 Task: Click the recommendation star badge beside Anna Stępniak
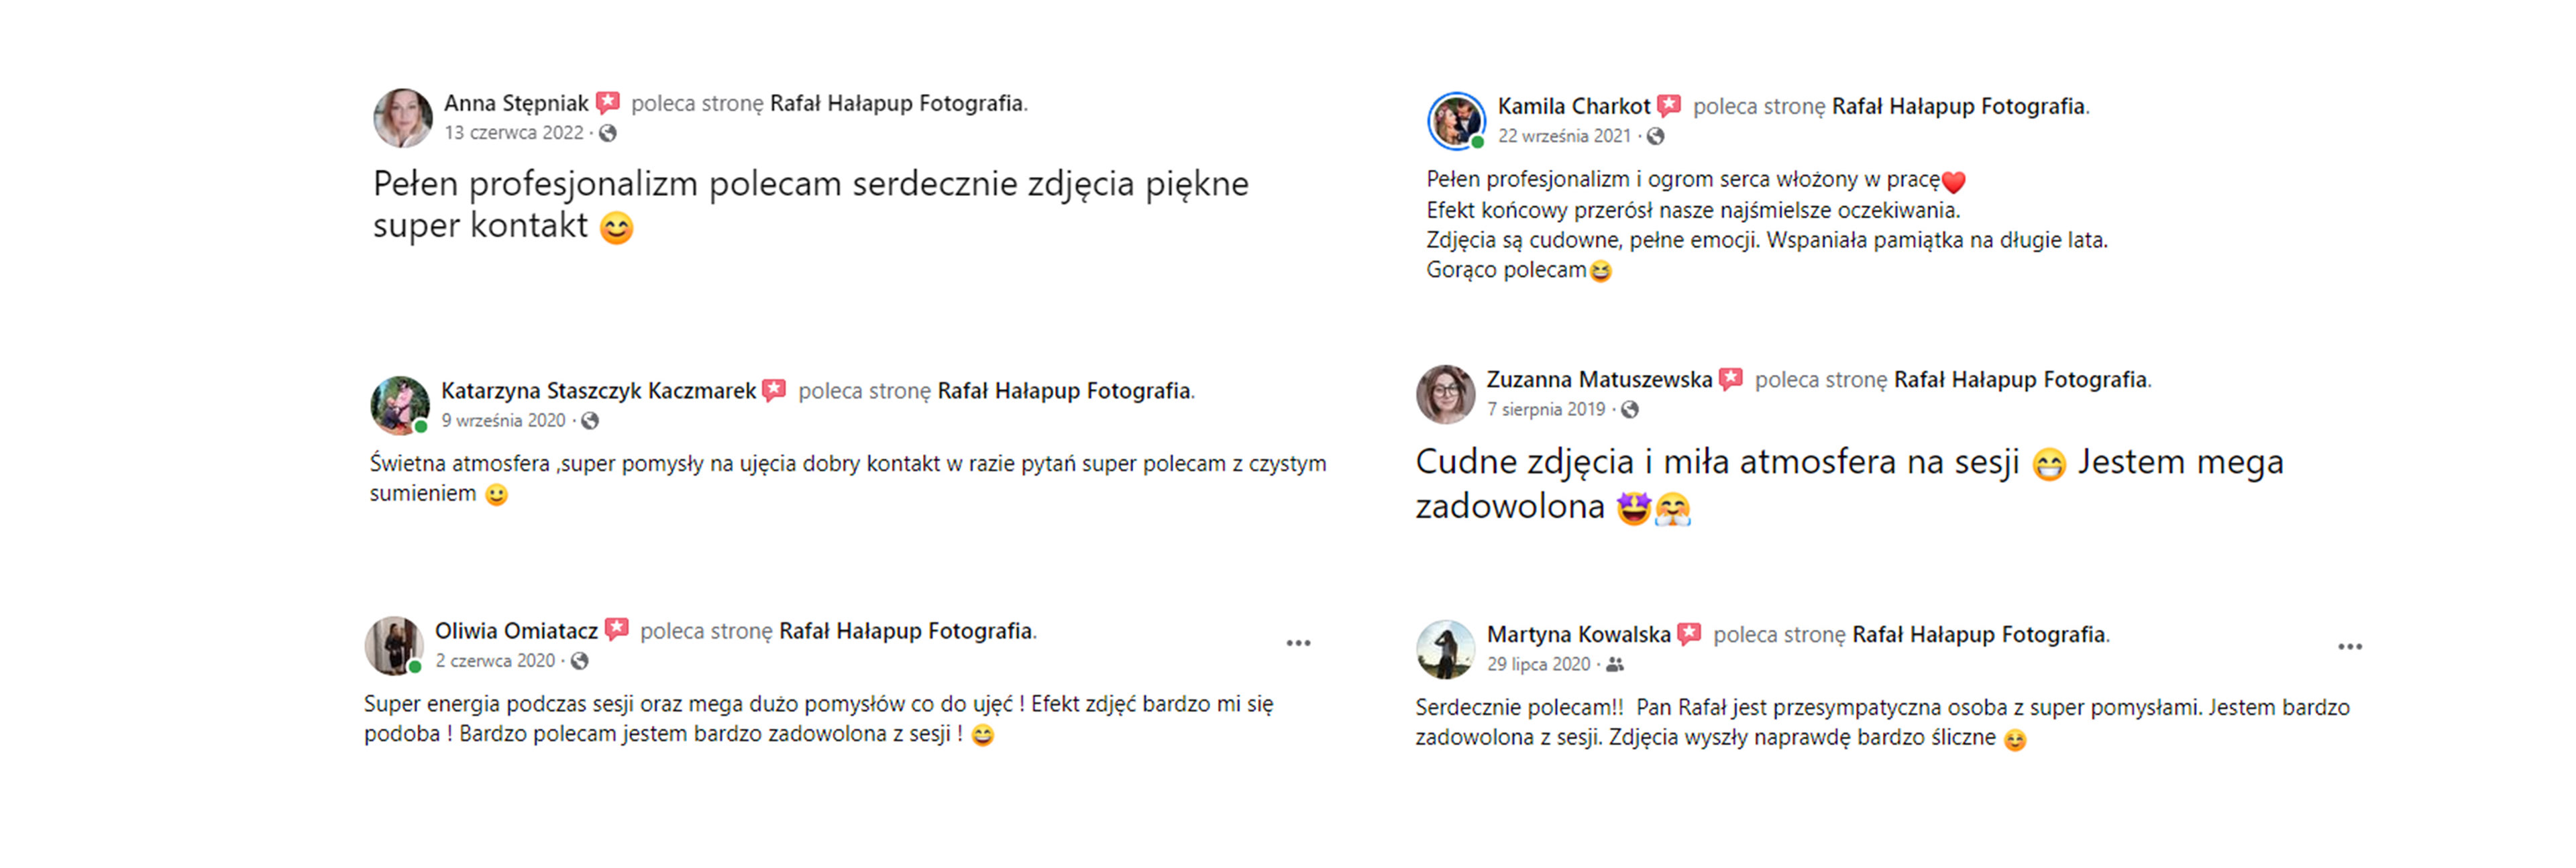tap(607, 102)
